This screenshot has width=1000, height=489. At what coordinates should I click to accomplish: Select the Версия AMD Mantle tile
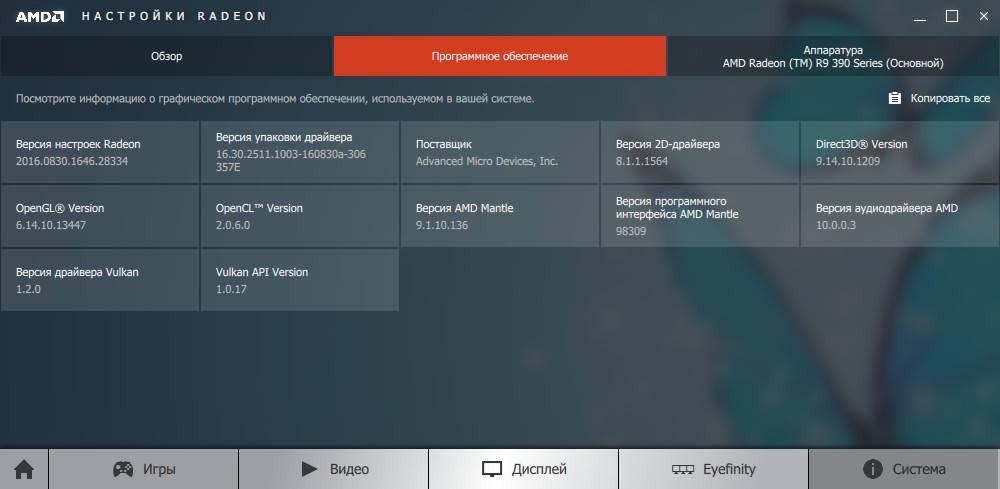point(500,216)
